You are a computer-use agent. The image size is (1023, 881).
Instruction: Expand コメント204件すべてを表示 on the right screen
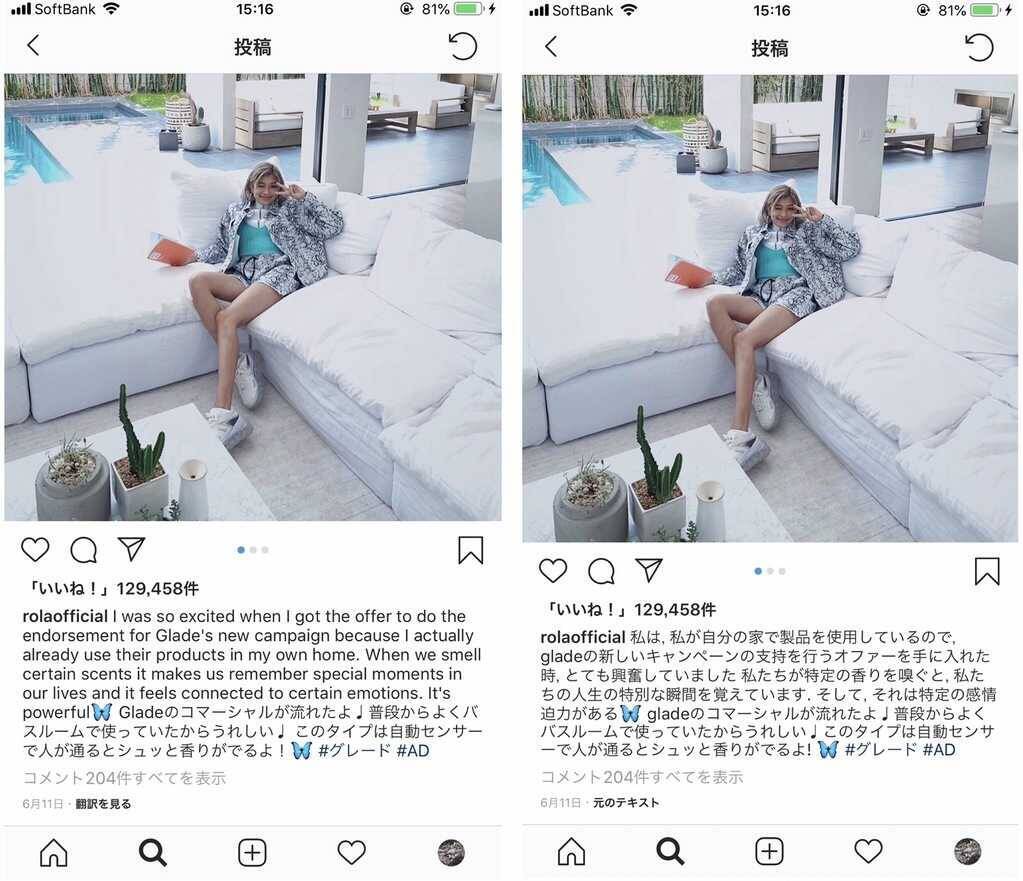pos(642,777)
